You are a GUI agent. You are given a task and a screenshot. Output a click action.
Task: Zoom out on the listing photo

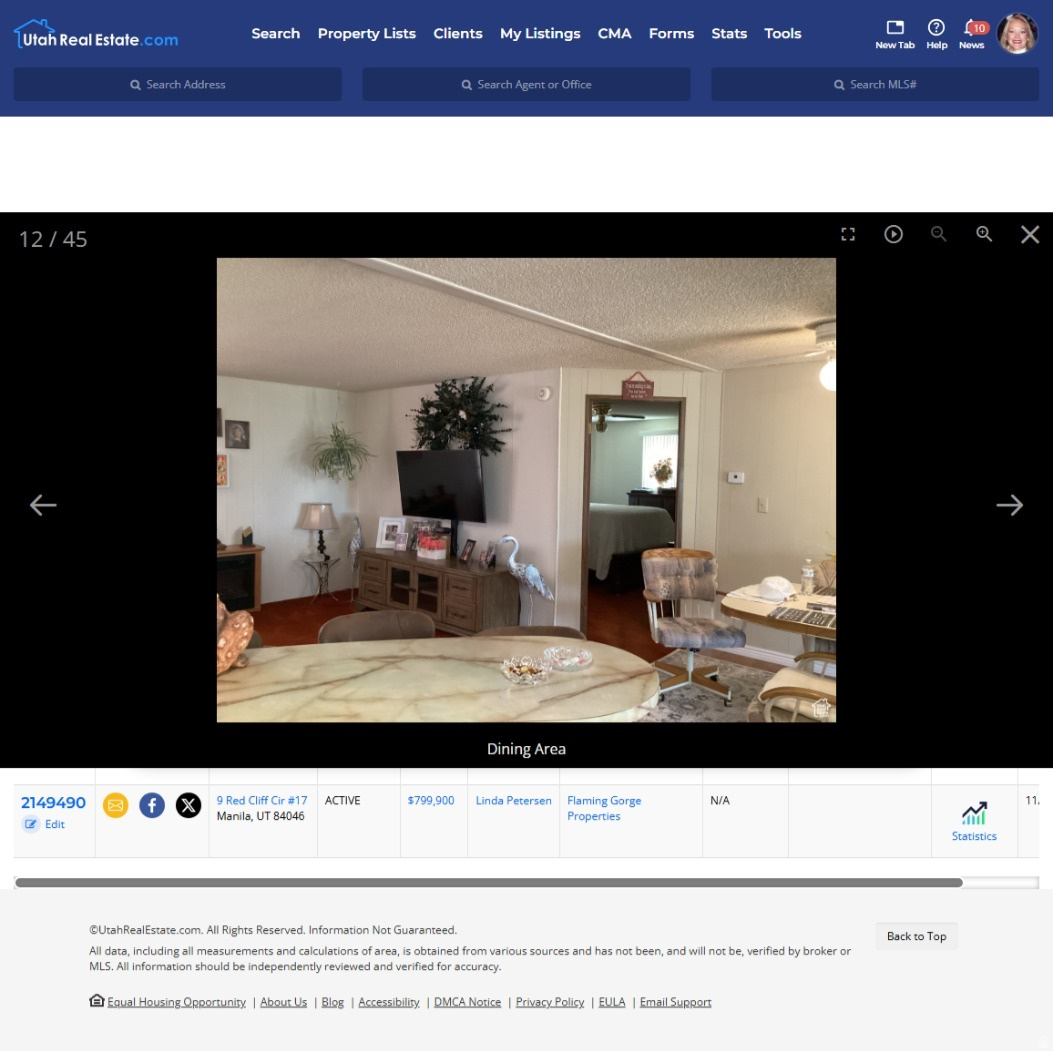938,233
